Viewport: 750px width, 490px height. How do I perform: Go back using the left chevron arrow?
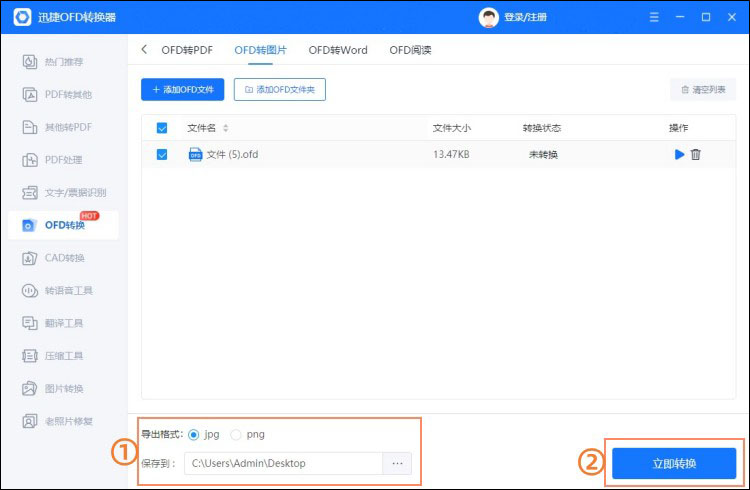pyautogui.click(x=144, y=49)
